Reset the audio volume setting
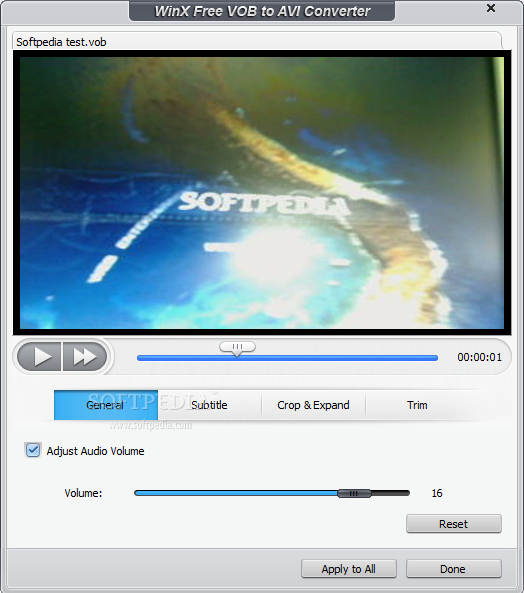Image resolution: width=524 pixels, height=593 pixels. (454, 524)
